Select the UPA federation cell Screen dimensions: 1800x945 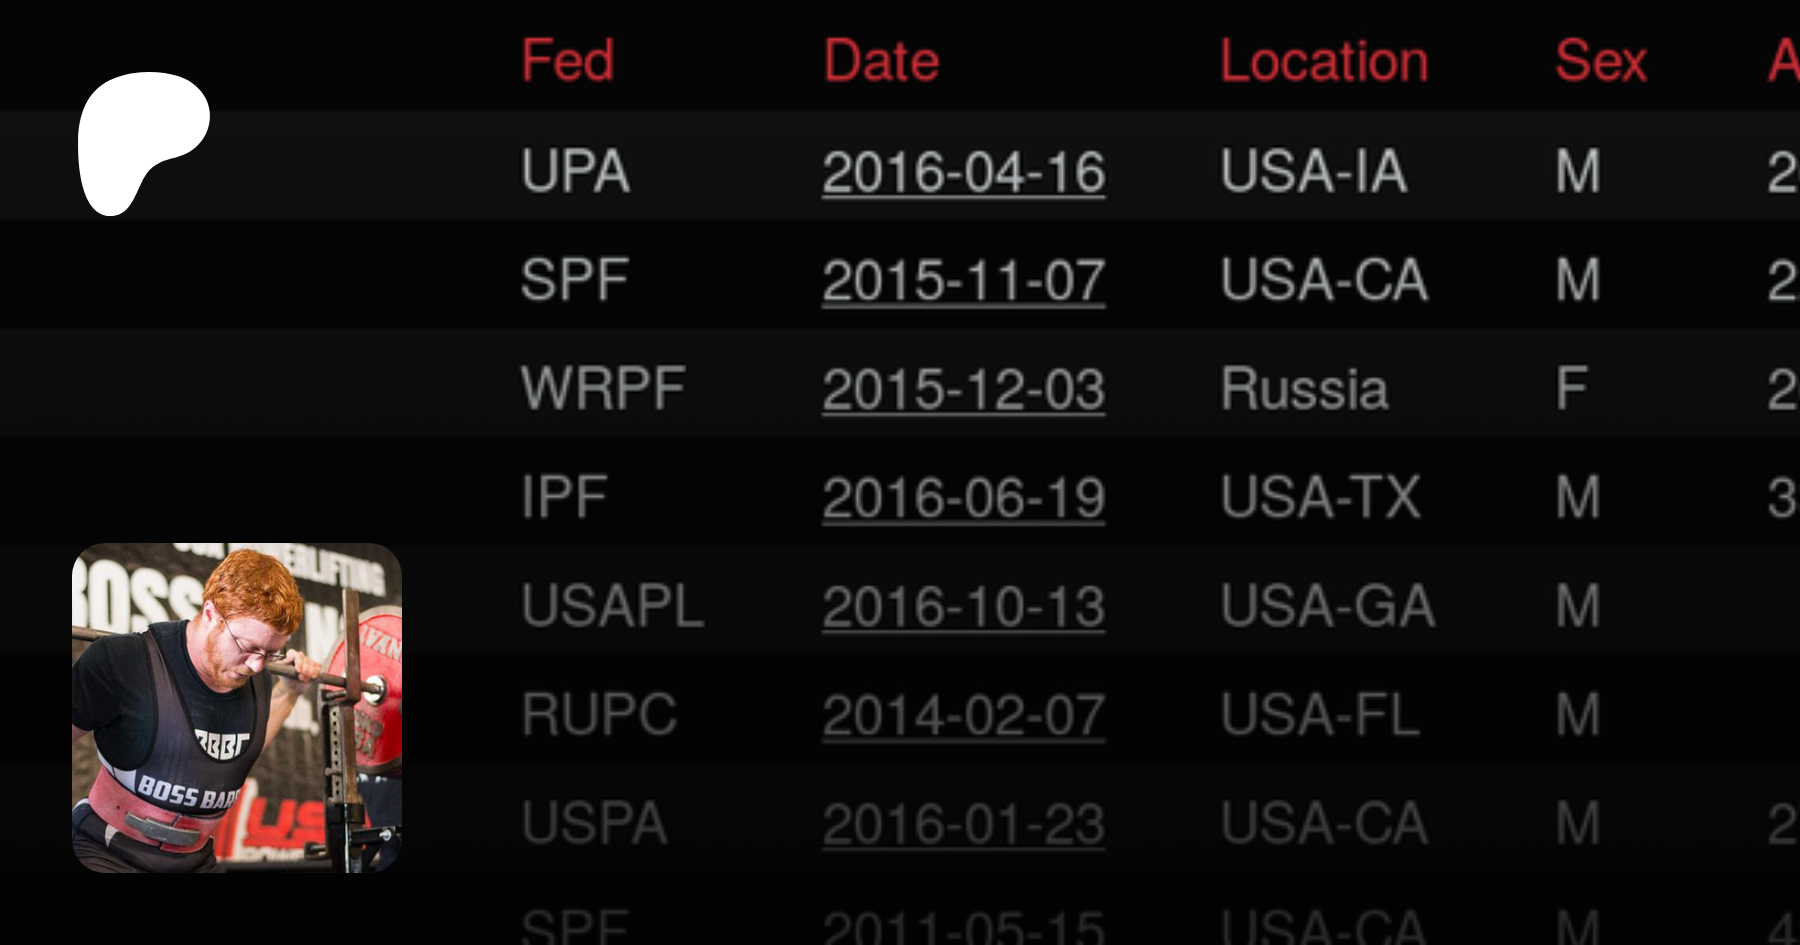click(x=575, y=172)
